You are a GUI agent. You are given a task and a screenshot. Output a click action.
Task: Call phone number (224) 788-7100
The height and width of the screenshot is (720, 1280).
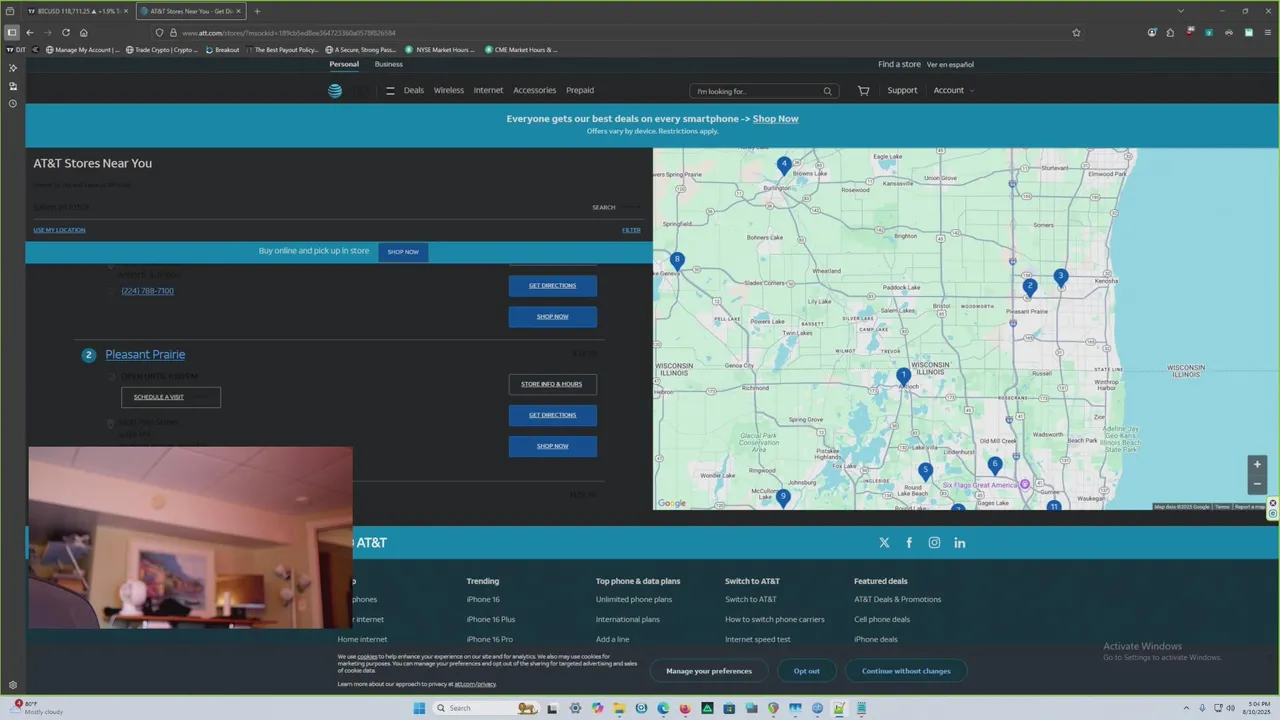coord(147,291)
